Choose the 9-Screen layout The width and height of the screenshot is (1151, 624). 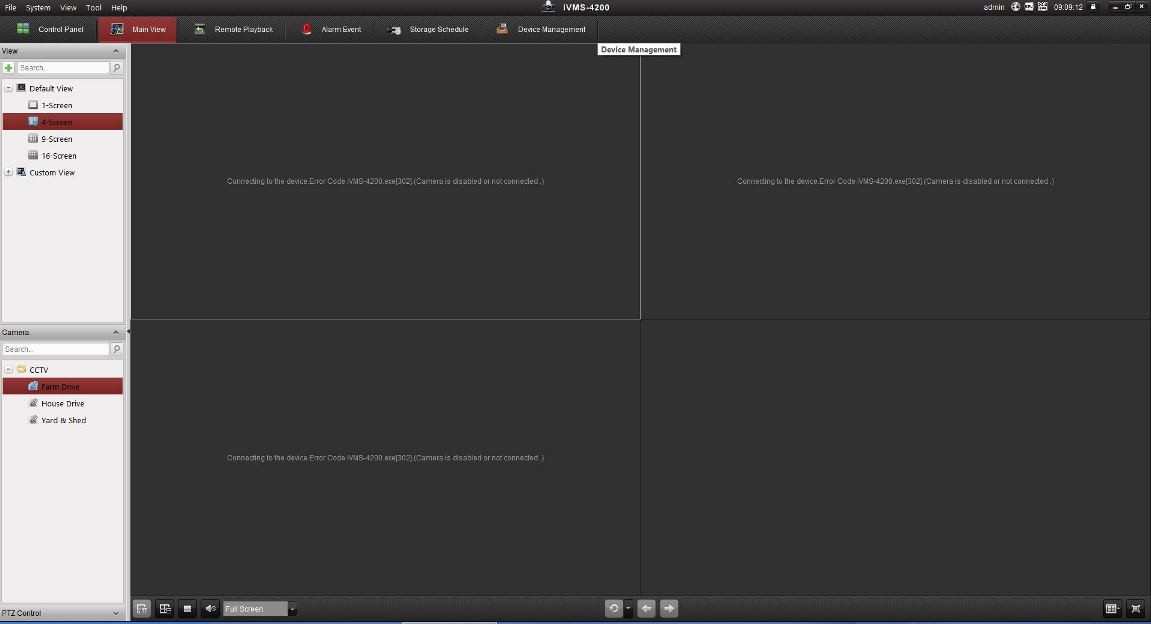click(56, 139)
